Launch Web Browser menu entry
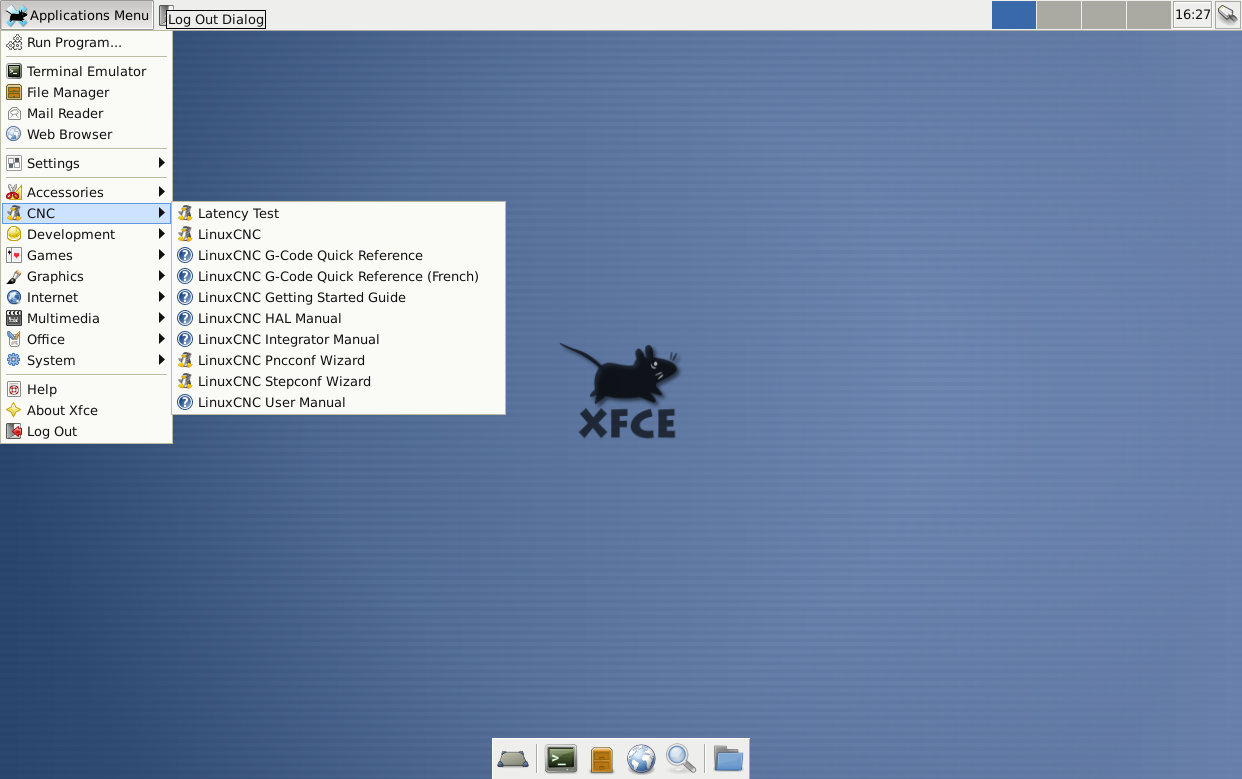This screenshot has height=779, width=1242. pos(87,134)
